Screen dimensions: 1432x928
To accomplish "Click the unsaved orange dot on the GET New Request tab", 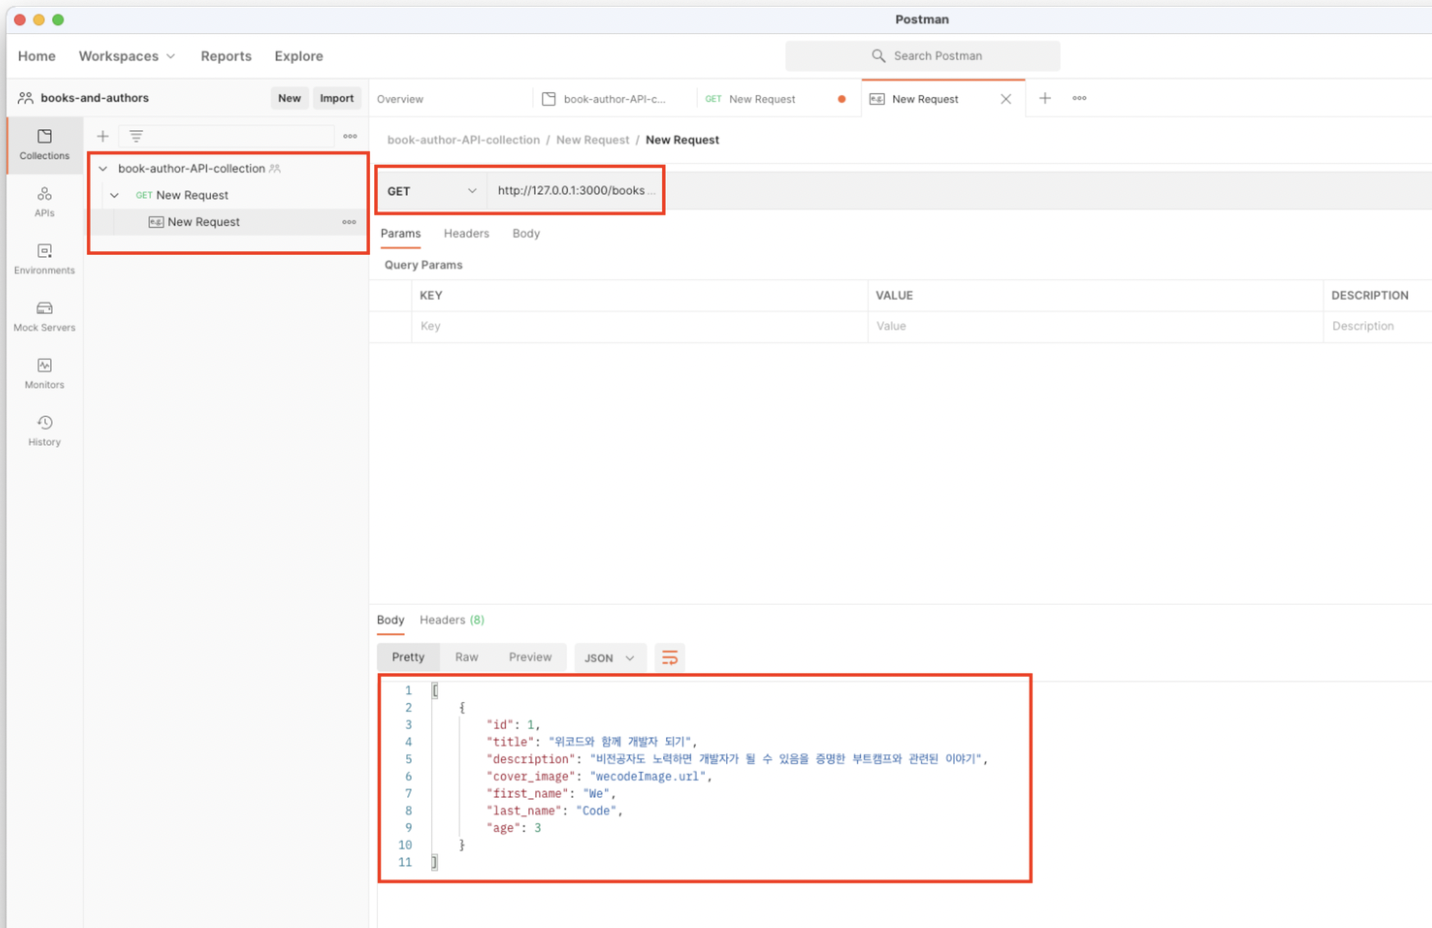I will tap(842, 99).
